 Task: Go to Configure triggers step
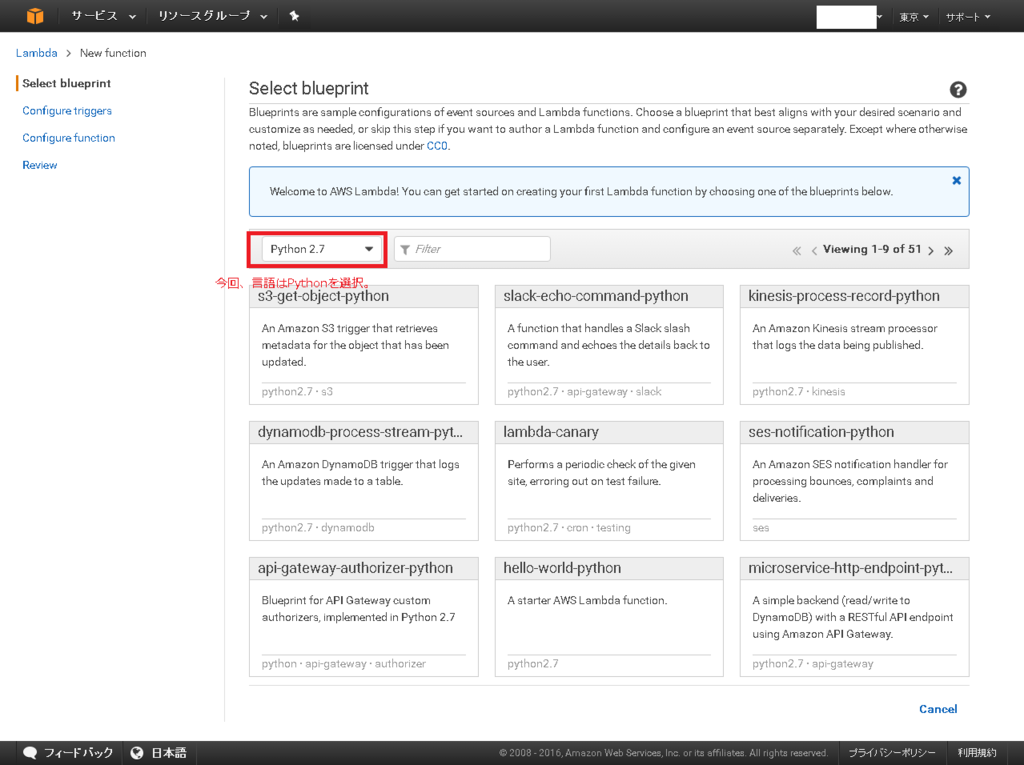pyautogui.click(x=67, y=110)
